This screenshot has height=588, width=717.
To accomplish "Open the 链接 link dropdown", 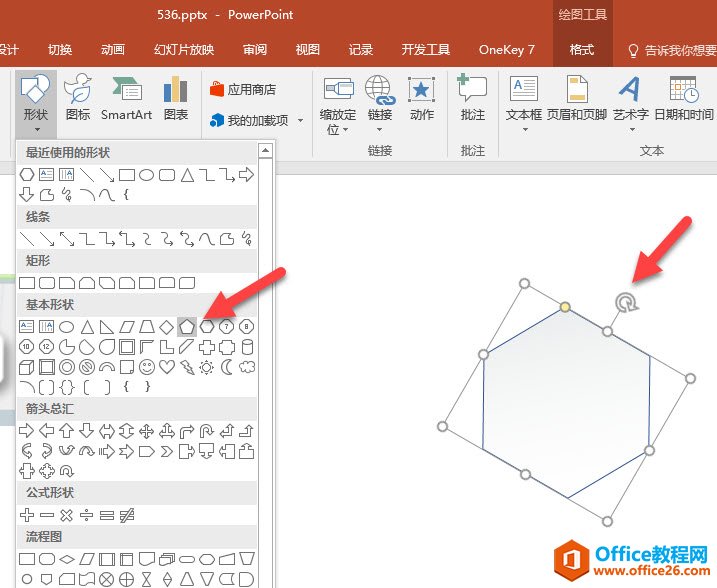I will [x=380, y=103].
